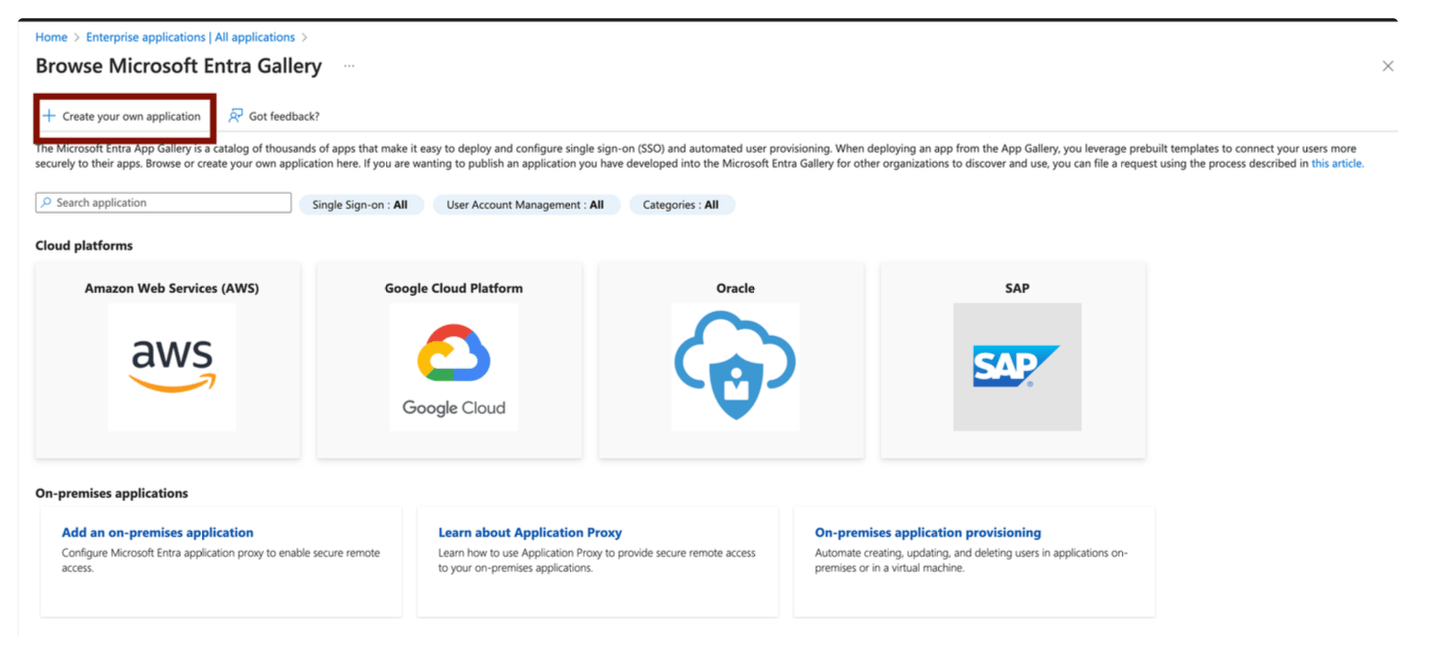Open the Categories: All filter

tap(682, 204)
